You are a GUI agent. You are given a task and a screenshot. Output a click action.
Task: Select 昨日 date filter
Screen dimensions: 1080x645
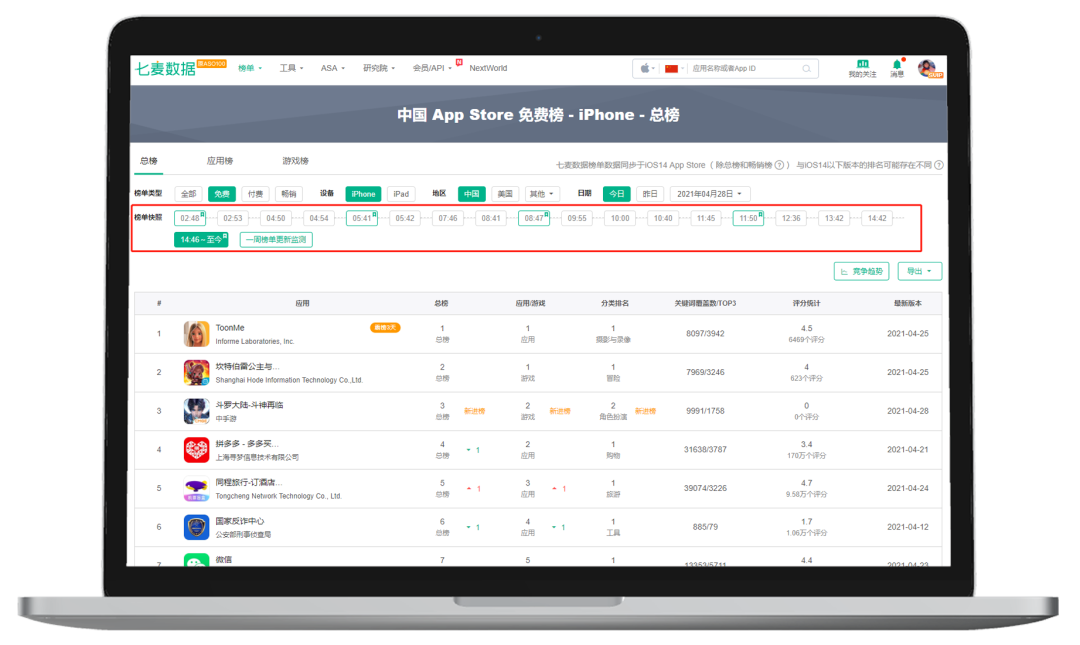point(650,194)
